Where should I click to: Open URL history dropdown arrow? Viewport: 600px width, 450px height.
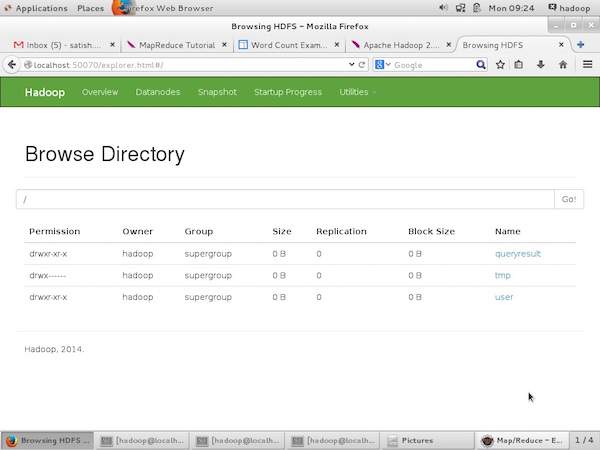[x=349, y=65]
